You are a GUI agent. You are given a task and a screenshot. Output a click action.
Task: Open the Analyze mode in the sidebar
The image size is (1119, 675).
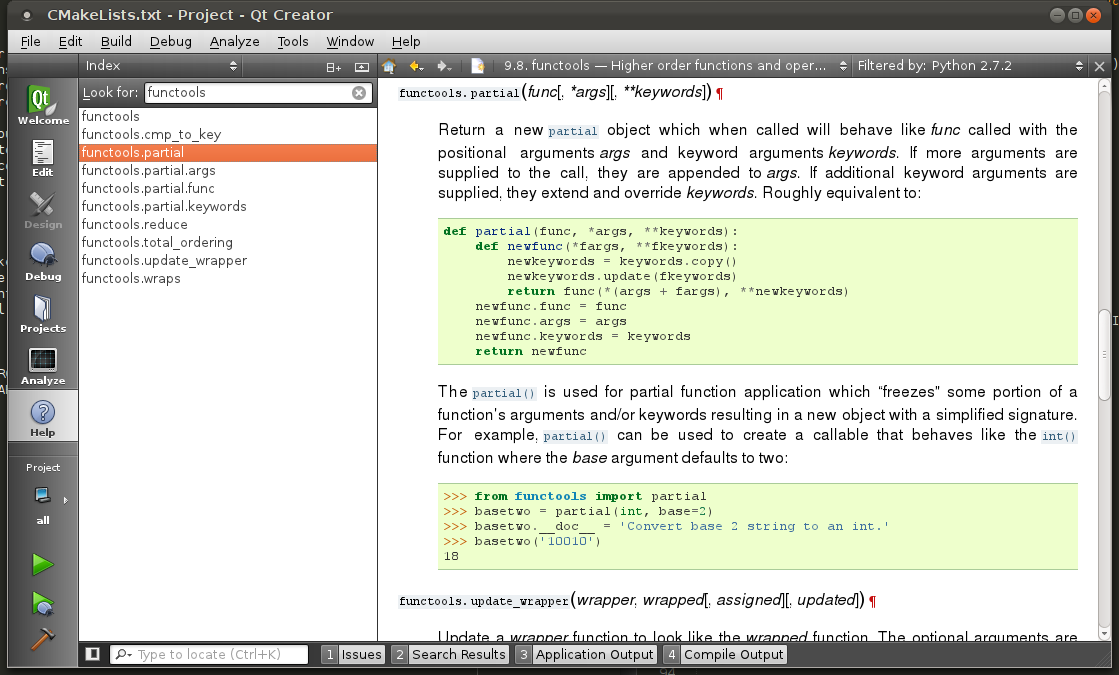42,366
